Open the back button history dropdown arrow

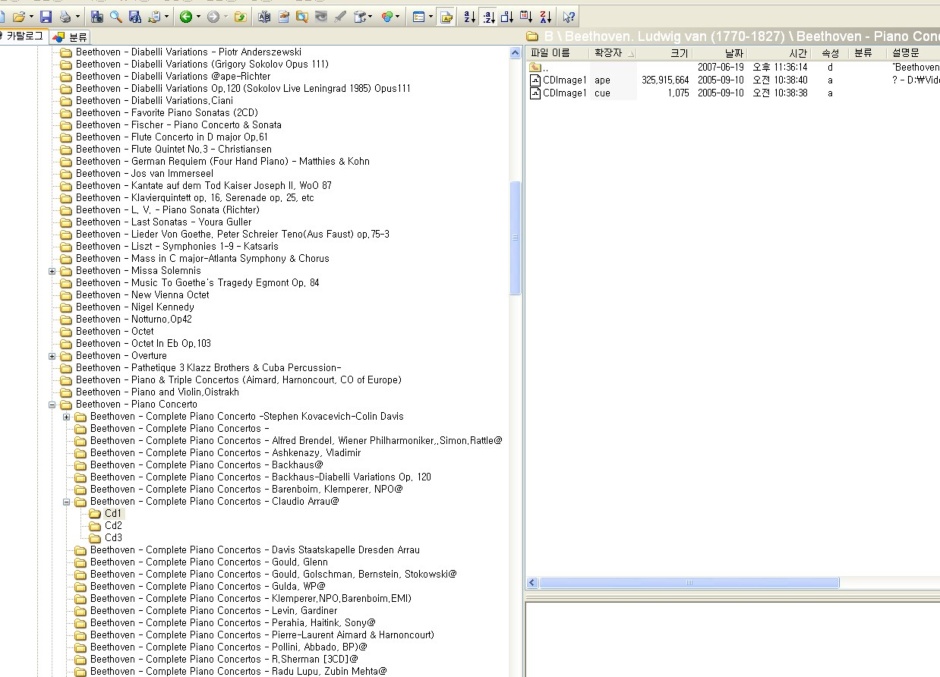coord(198,17)
